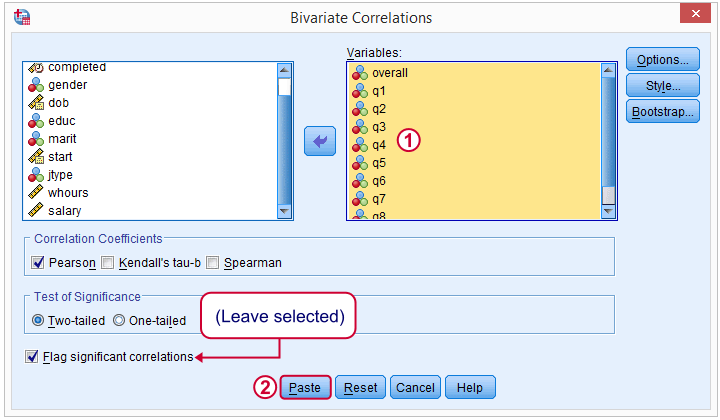The image size is (720, 420).
Task: Toggle Flag significant correlations checkbox
Action: pyautogui.click(x=32, y=357)
